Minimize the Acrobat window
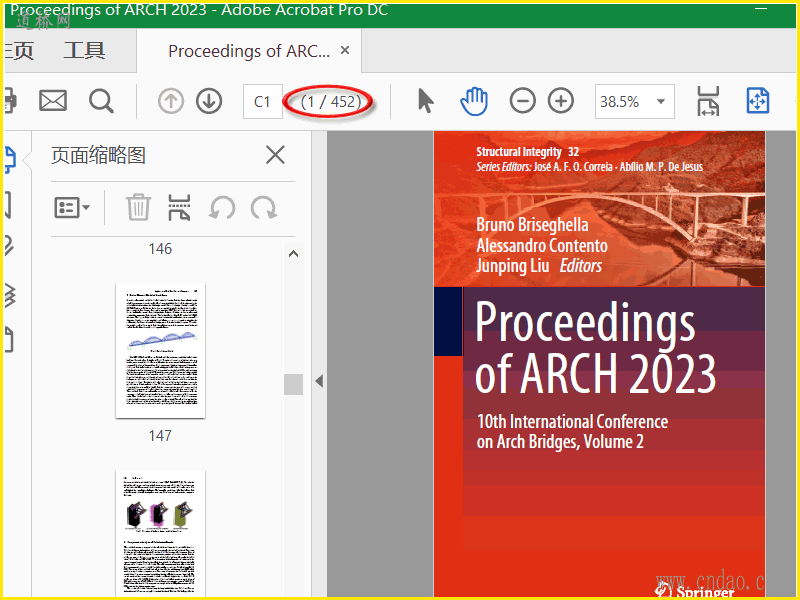 pos(761,9)
